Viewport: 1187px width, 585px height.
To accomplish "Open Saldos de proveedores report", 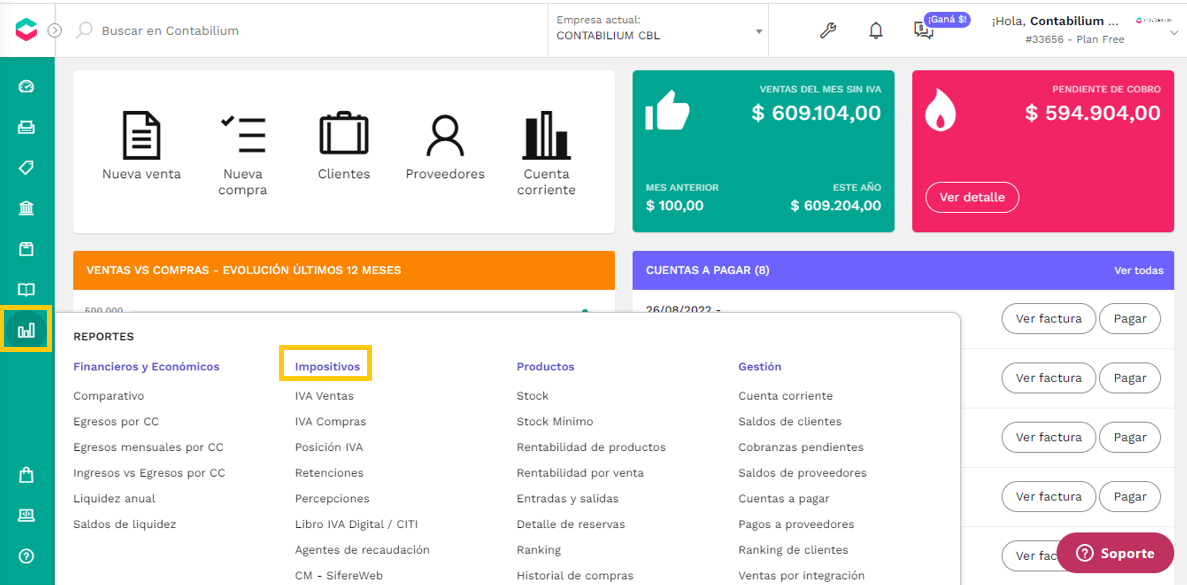I will pyautogui.click(x=802, y=473).
